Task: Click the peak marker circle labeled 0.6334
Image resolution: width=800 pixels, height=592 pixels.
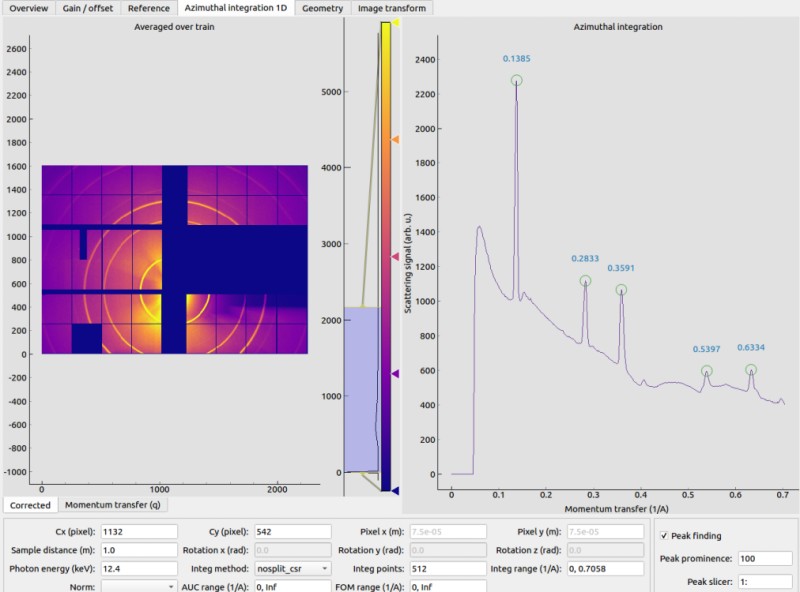Action: coord(751,370)
